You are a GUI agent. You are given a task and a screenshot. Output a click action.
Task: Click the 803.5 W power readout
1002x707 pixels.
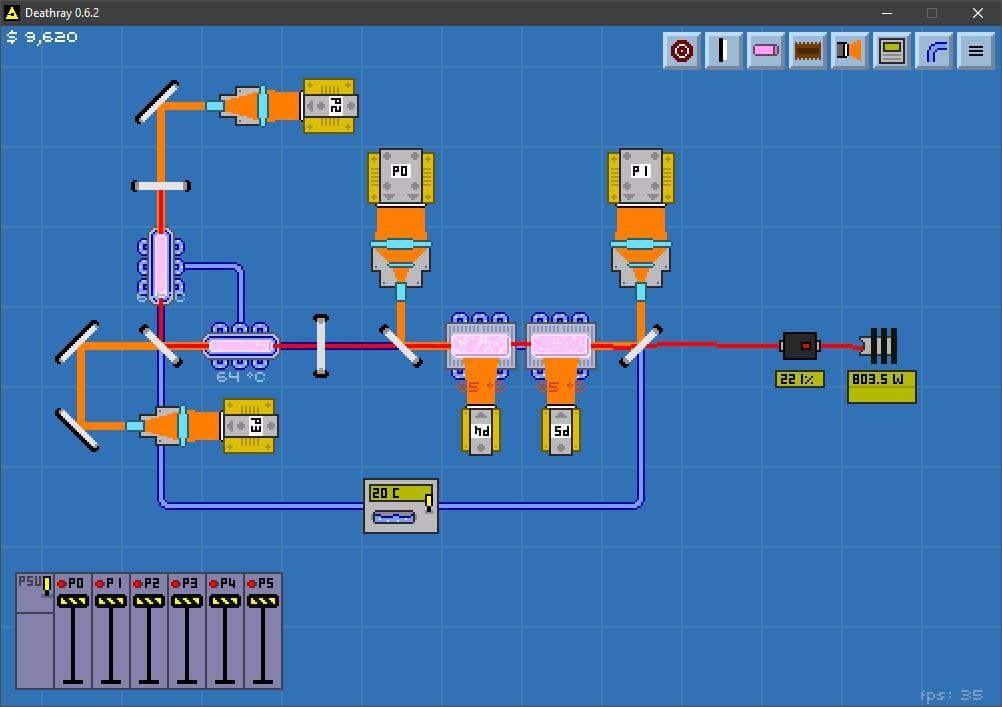pyautogui.click(x=881, y=386)
